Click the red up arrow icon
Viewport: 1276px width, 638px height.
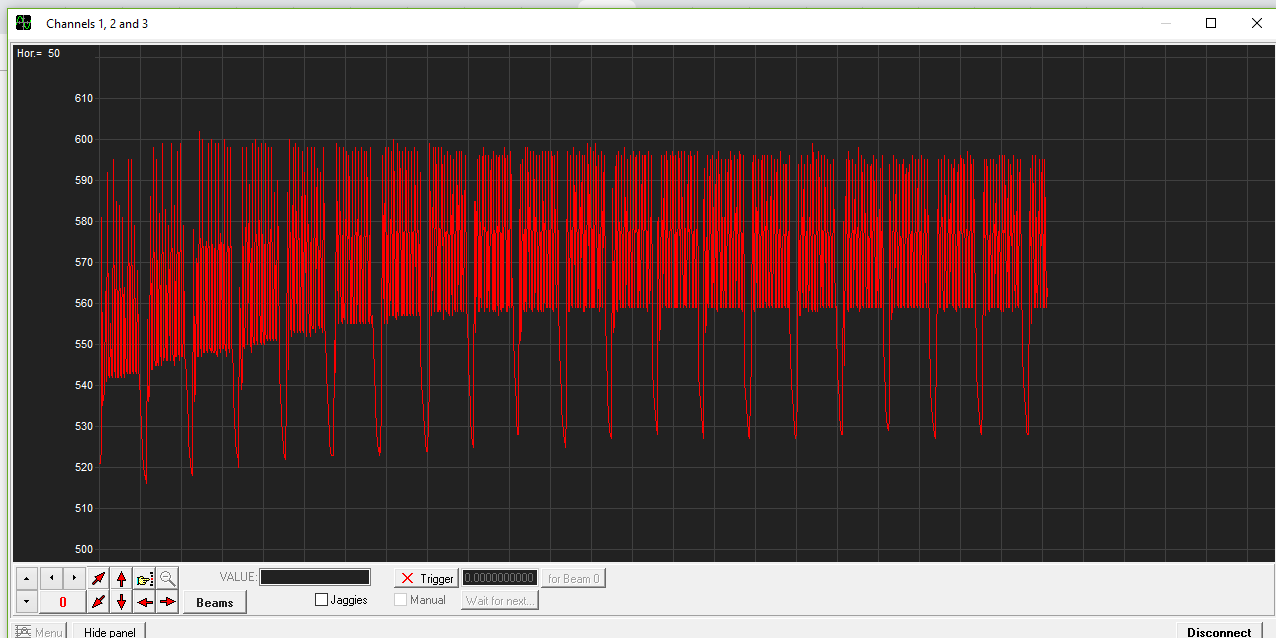coord(121,578)
